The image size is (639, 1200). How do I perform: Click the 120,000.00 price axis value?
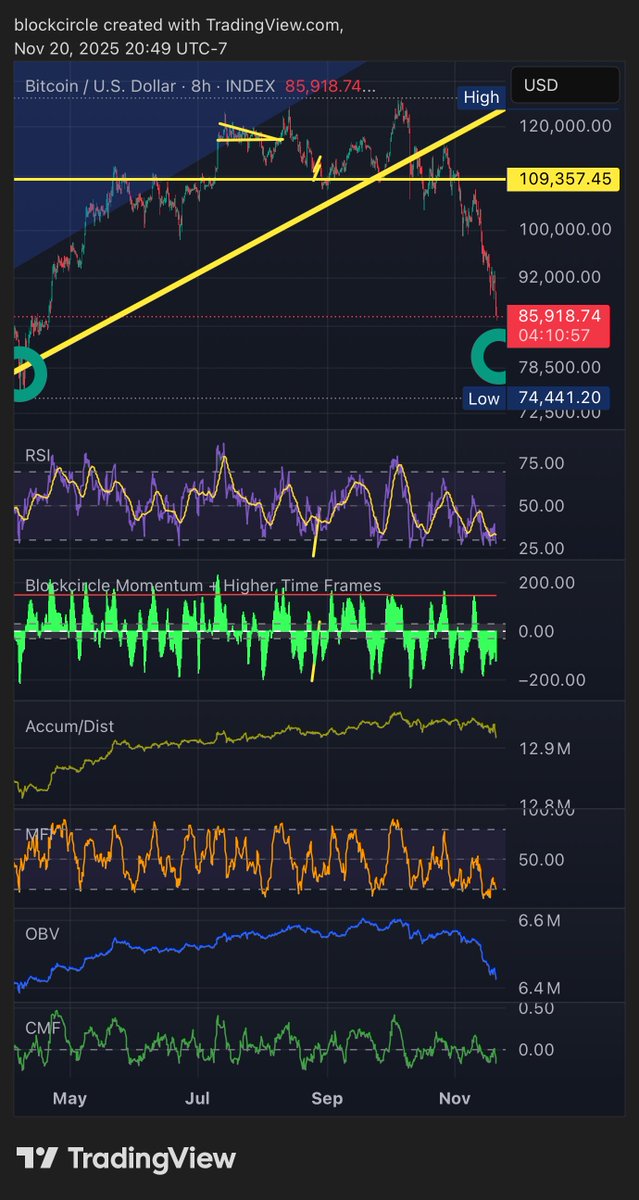point(565,126)
